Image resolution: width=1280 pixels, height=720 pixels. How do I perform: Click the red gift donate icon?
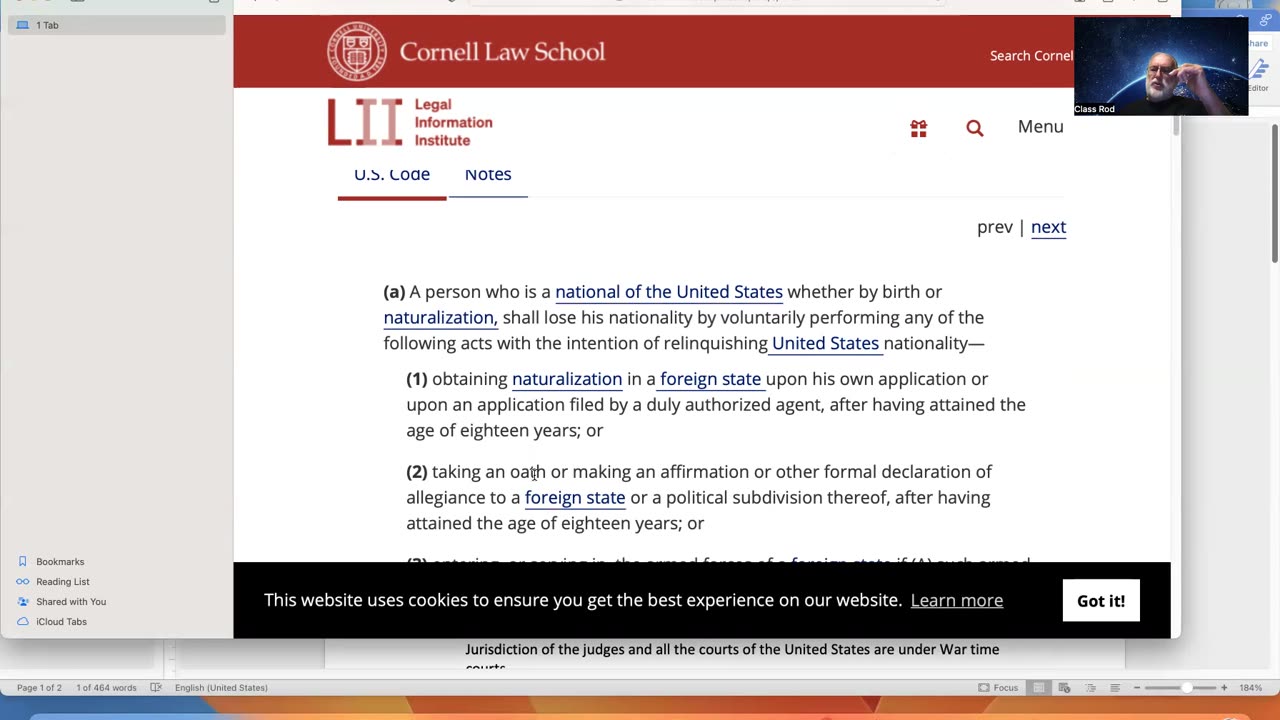click(x=918, y=128)
